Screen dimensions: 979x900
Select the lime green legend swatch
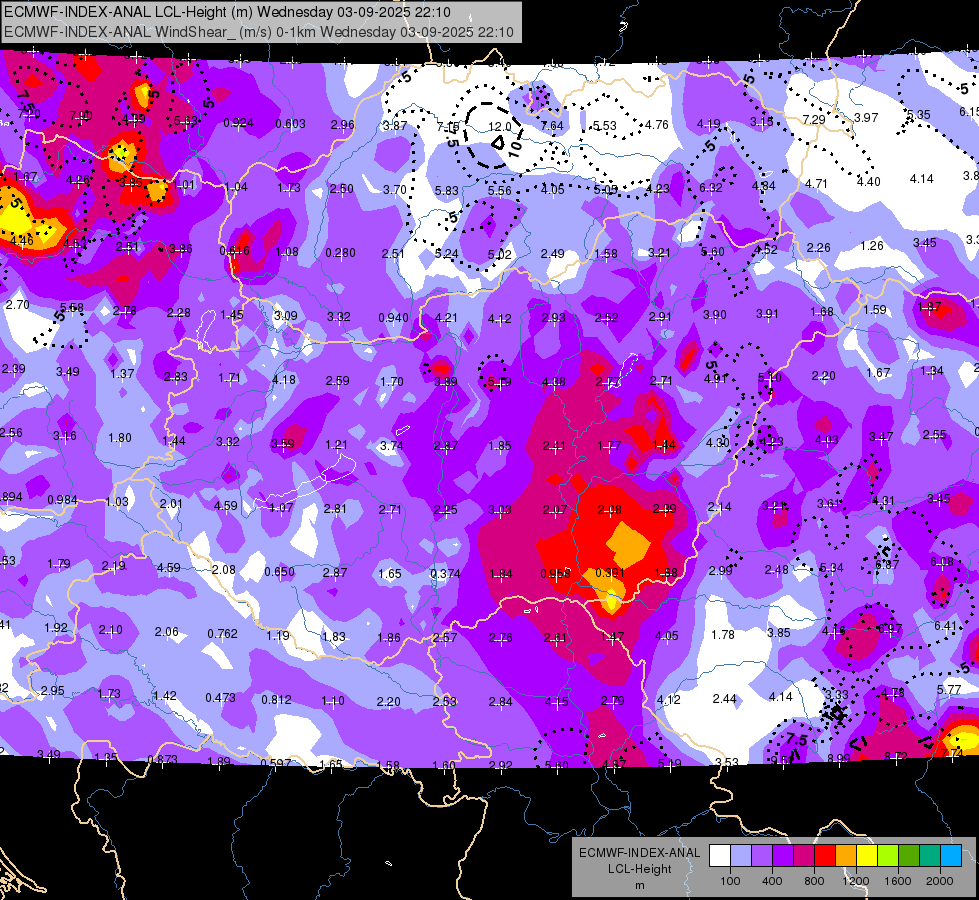(x=888, y=856)
